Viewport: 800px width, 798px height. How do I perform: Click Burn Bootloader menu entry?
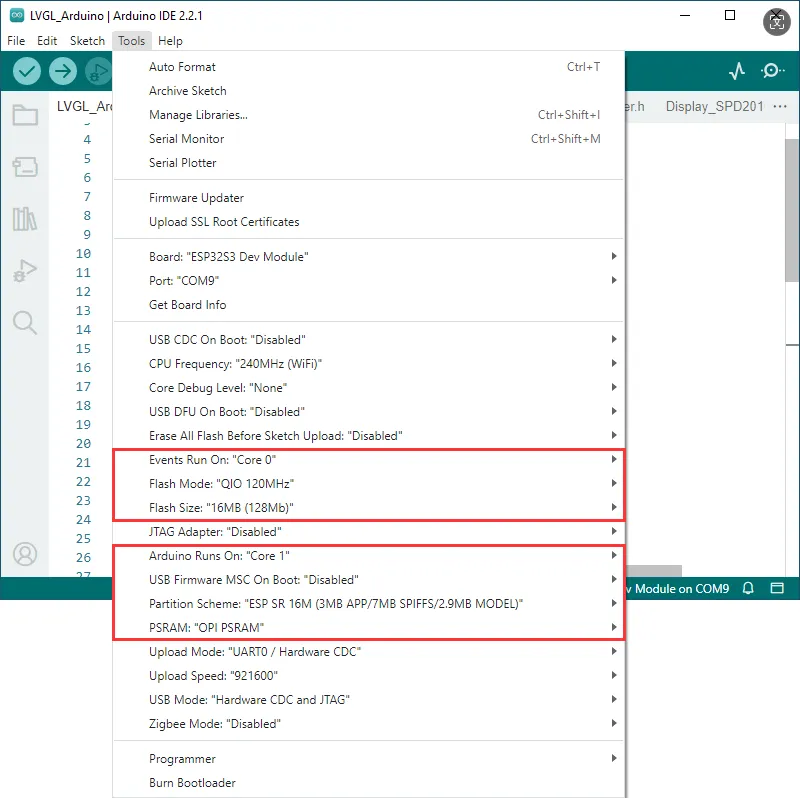point(192,783)
